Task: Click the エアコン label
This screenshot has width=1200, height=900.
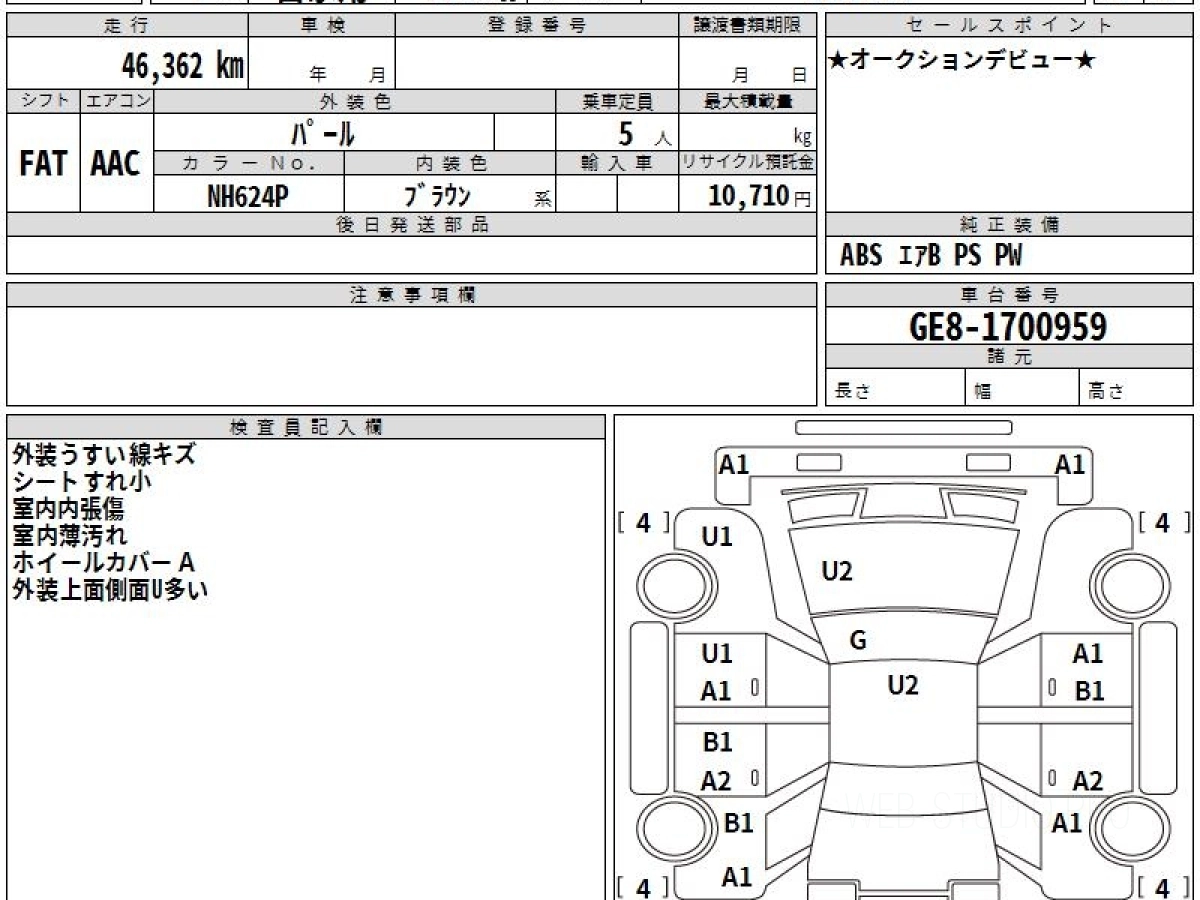Action: pyautogui.click(x=117, y=101)
